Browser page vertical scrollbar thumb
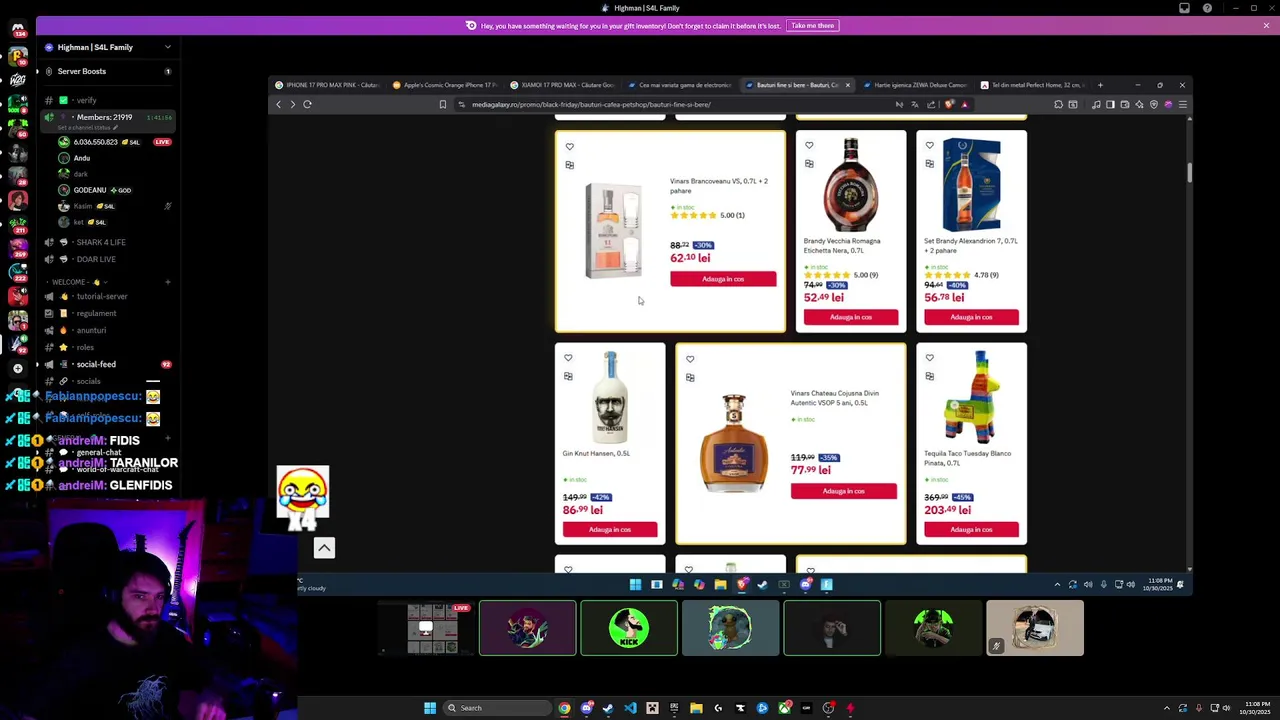The image size is (1280, 720). pyautogui.click(x=1189, y=173)
